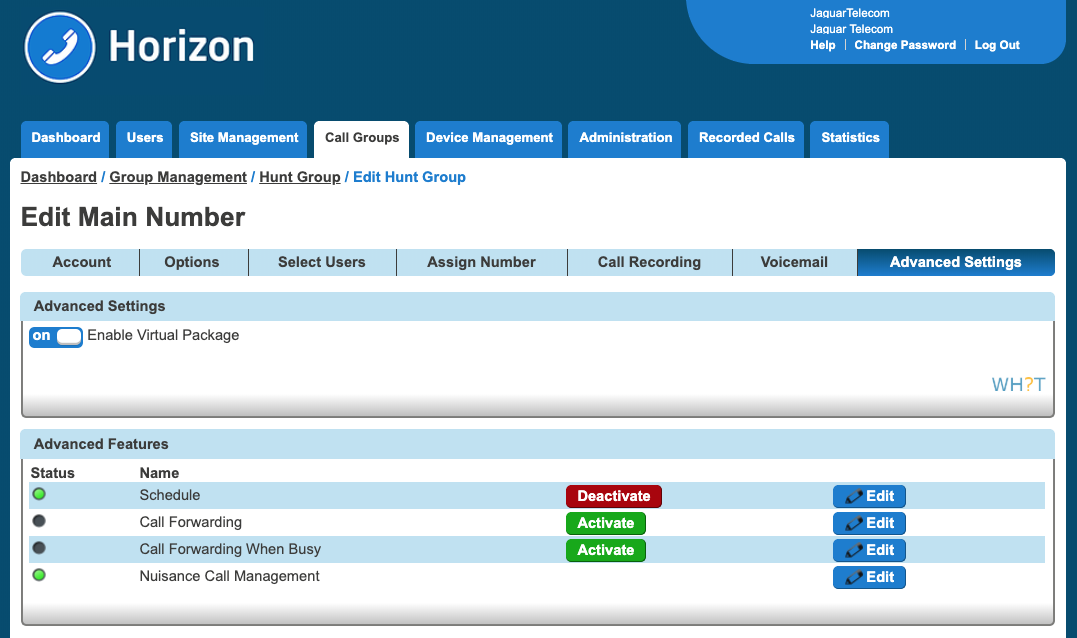Open the Device Management tab
This screenshot has height=638, width=1077.
click(x=489, y=138)
